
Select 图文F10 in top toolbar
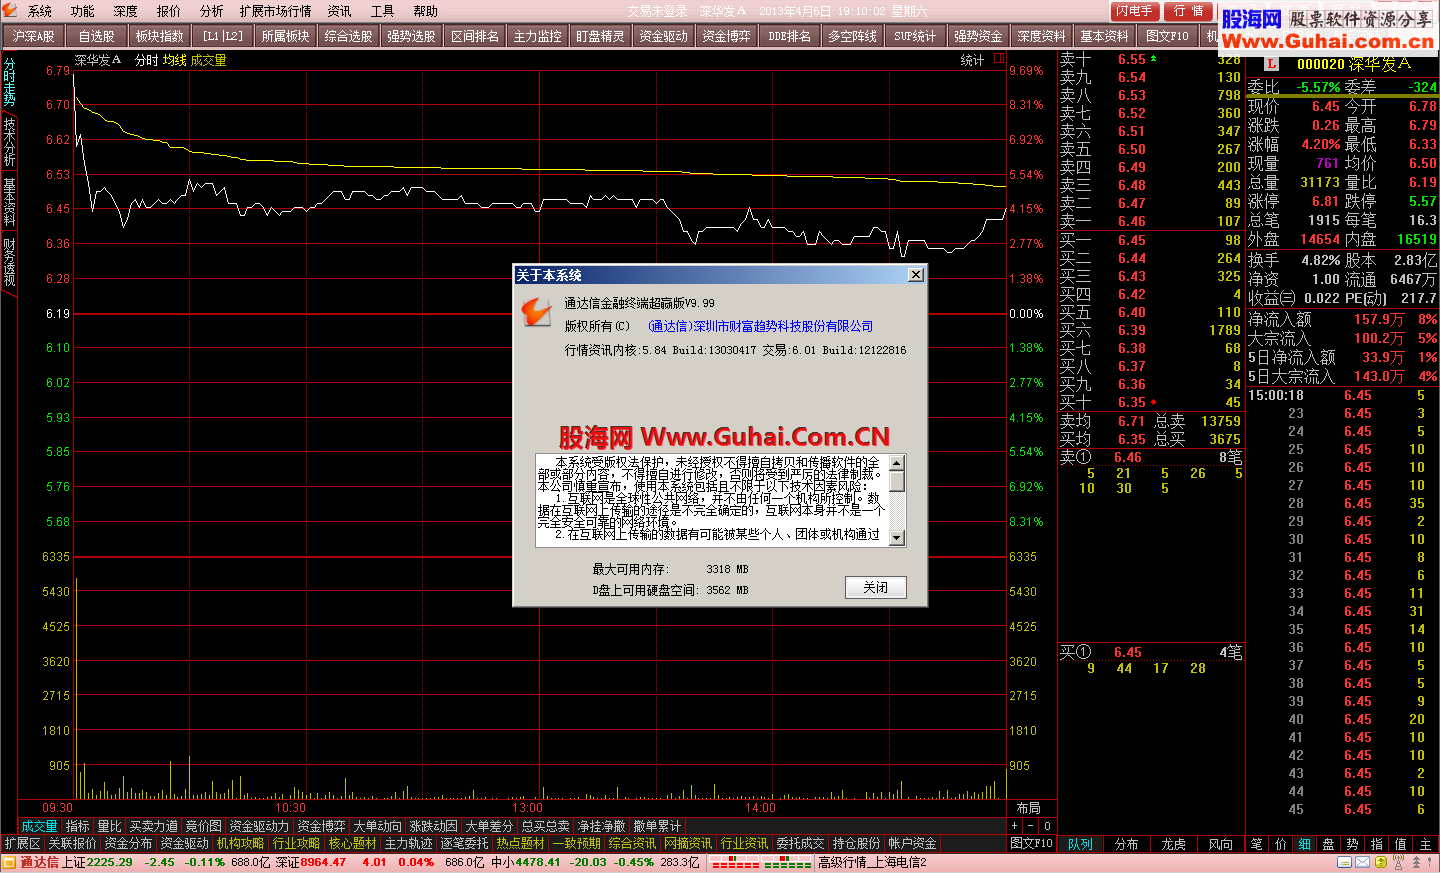coord(1168,36)
